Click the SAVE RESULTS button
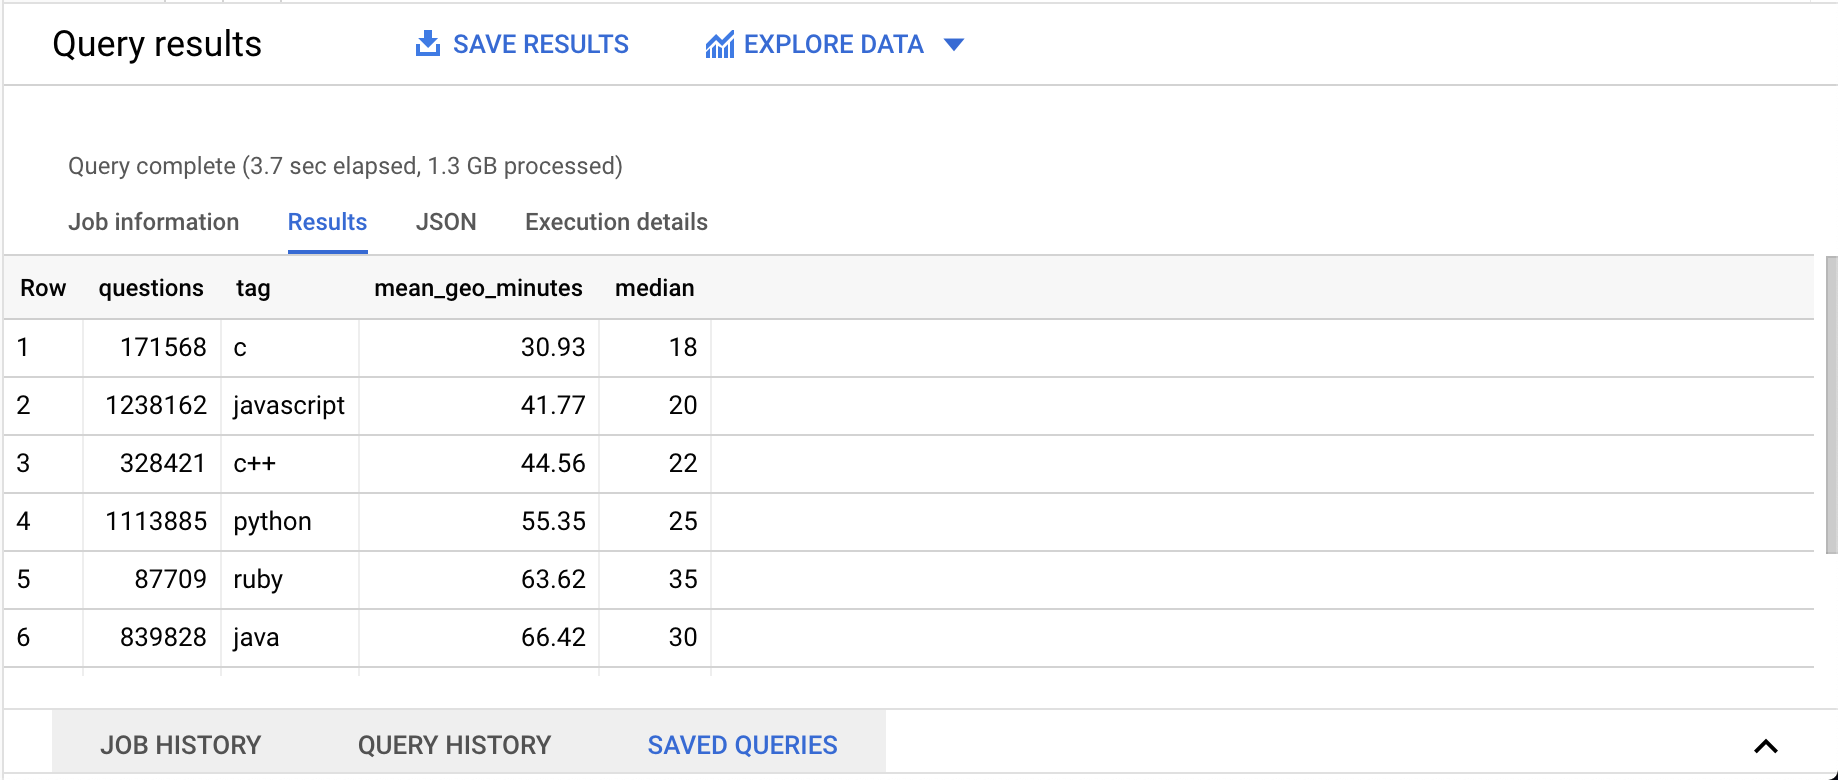The height and width of the screenshot is (780, 1838). coord(522,44)
